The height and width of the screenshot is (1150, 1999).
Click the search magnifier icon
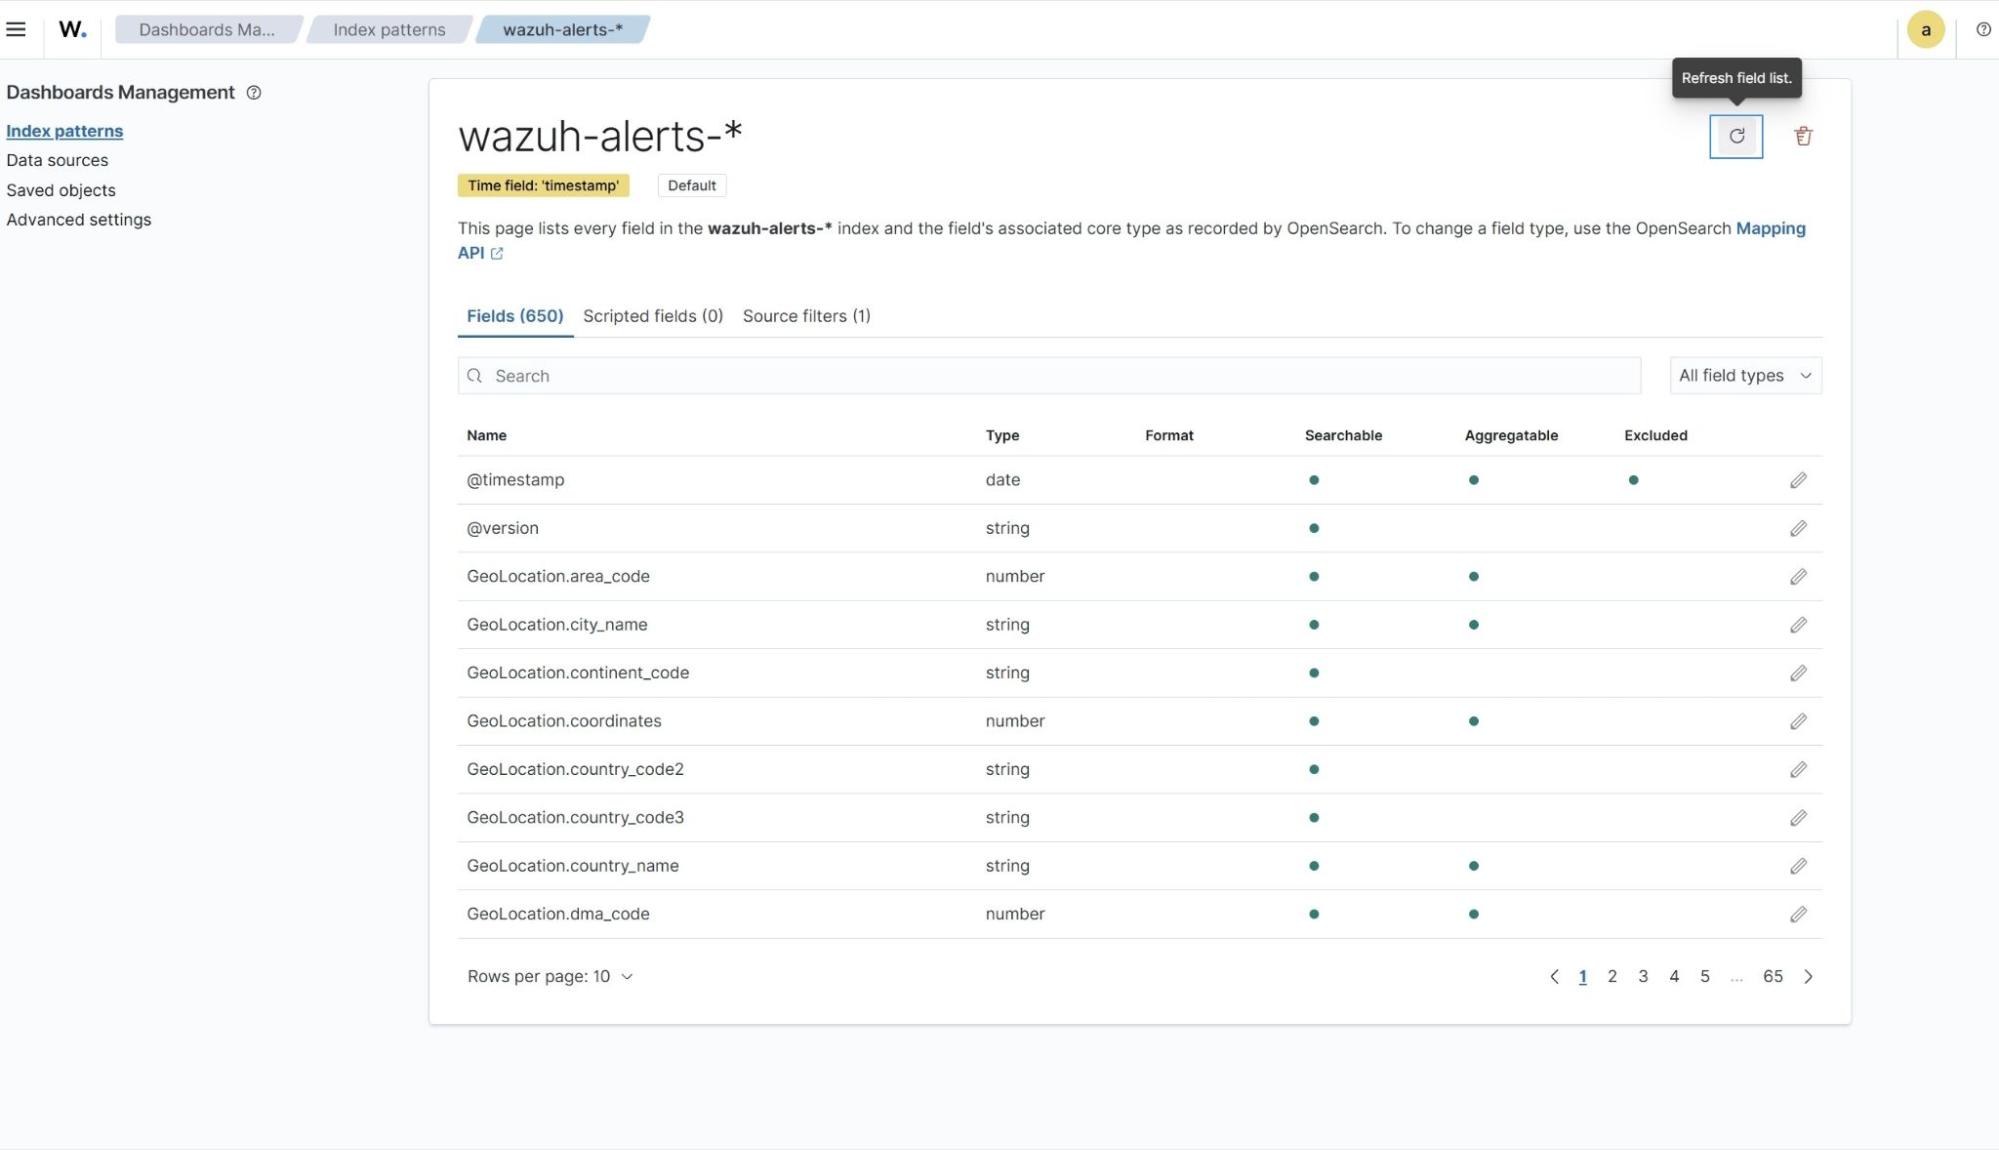[x=474, y=376]
